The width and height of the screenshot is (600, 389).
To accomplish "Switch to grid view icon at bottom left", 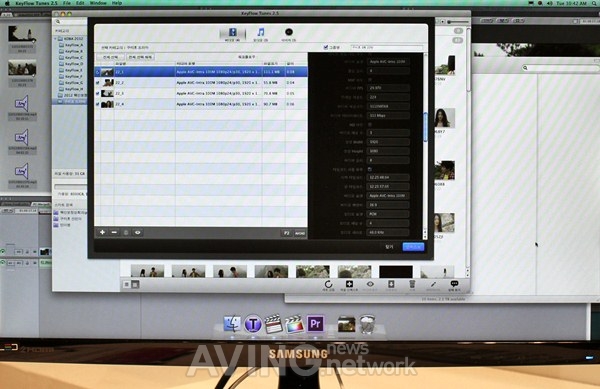I will 135,284.
